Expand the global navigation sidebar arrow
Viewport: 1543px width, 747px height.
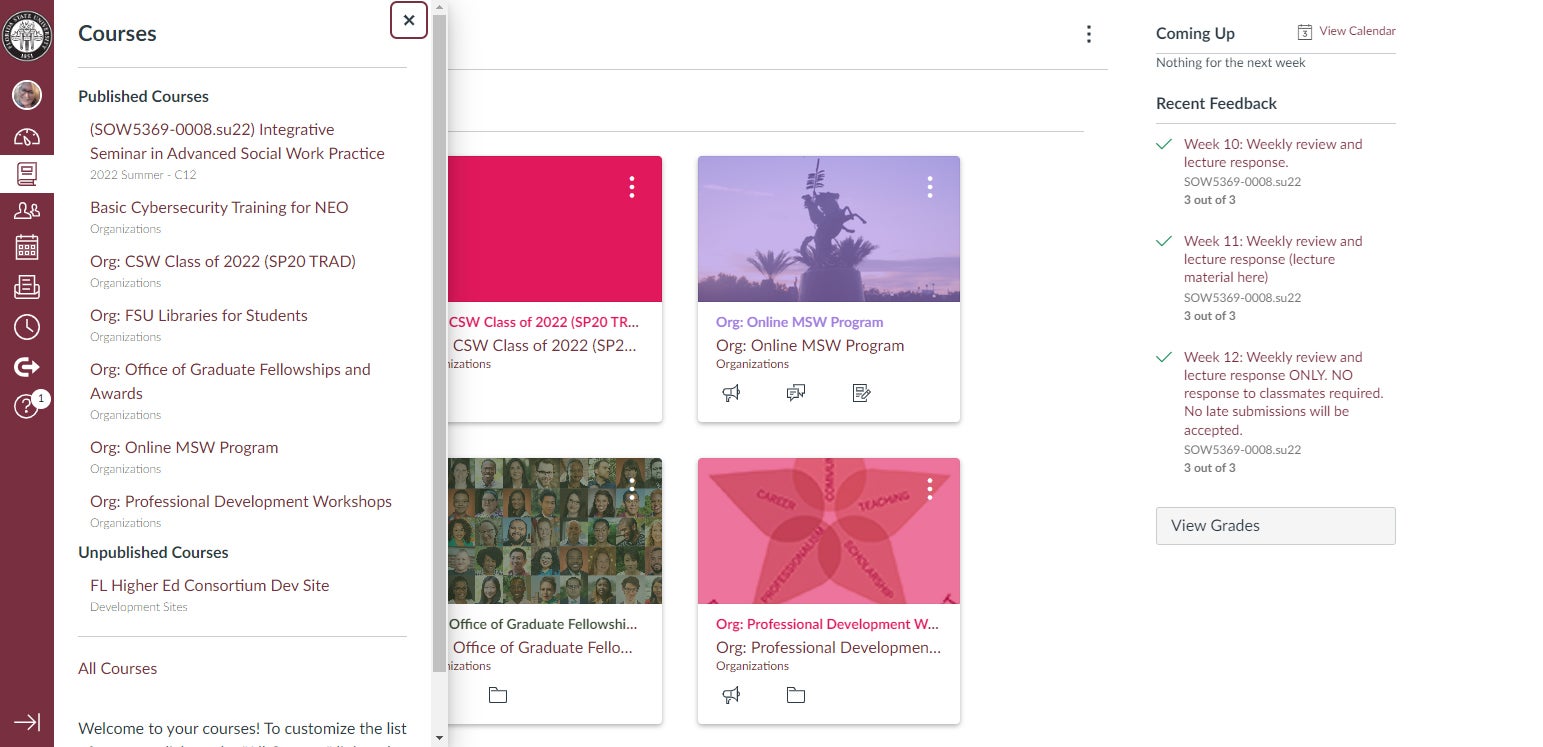[27, 722]
